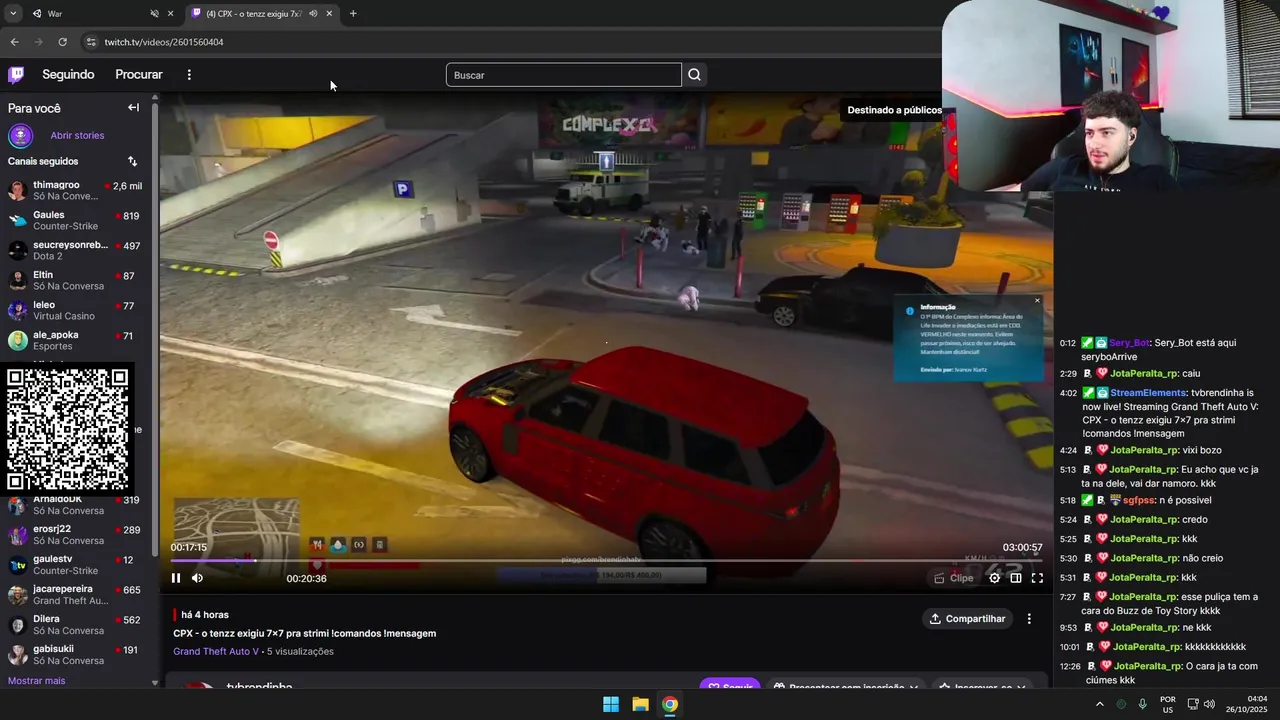This screenshot has height=720, width=1280.
Task: Open the Procurar browse page
Action: click(139, 75)
